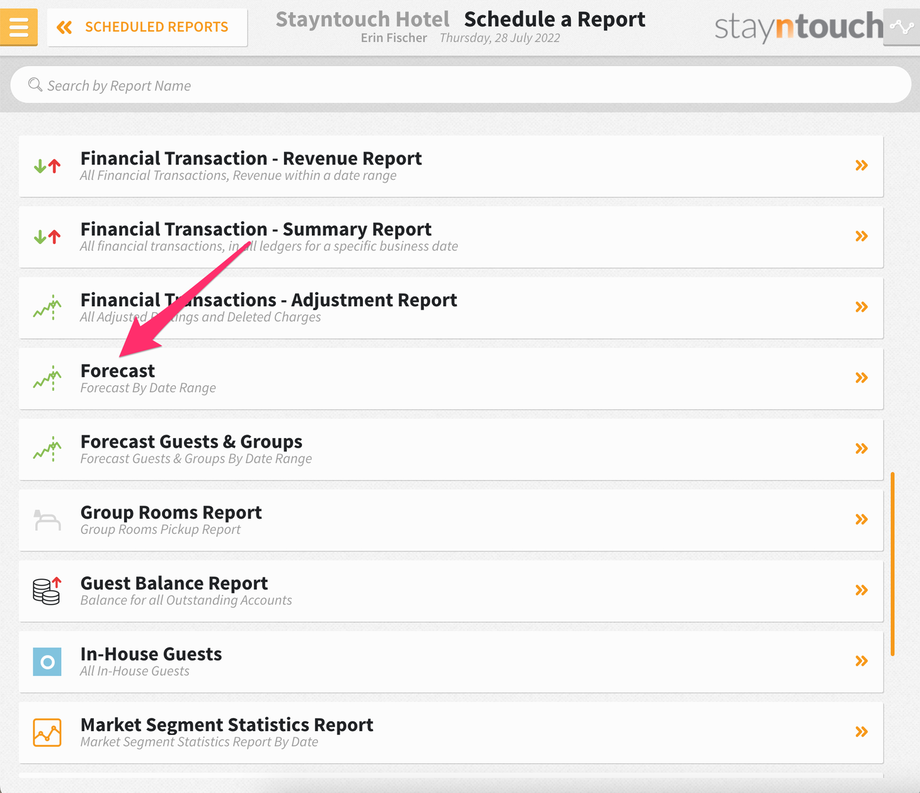The height and width of the screenshot is (793, 920).
Task: Open the orange hamburger menu
Action: coord(19,27)
